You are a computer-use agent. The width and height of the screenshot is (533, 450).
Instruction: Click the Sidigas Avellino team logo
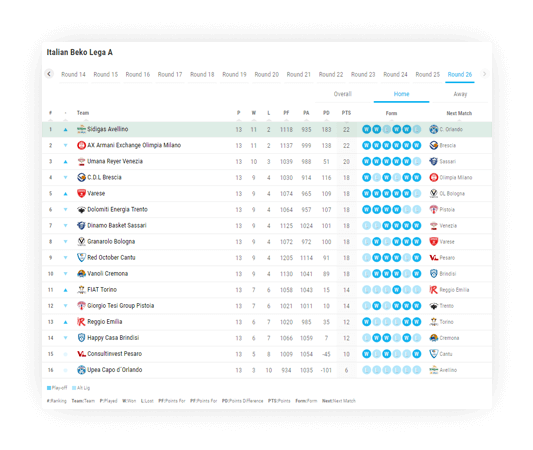[81, 129]
